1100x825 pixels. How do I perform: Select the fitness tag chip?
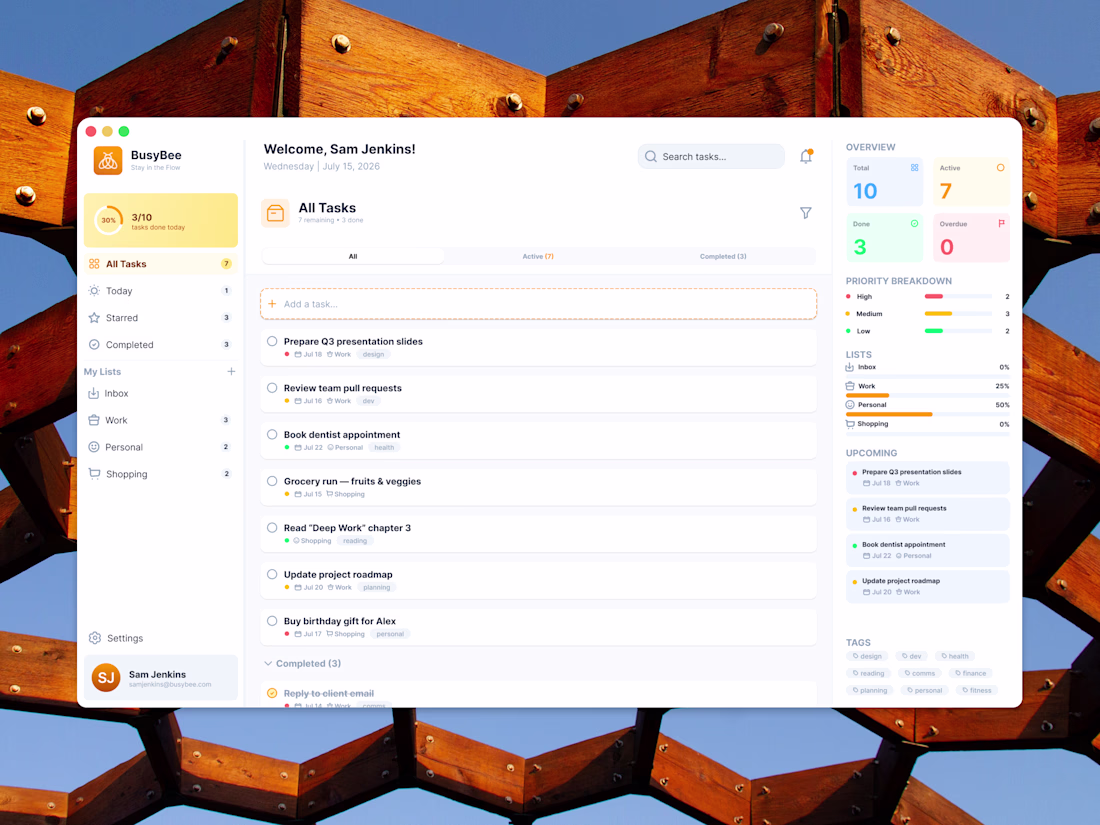tap(977, 690)
